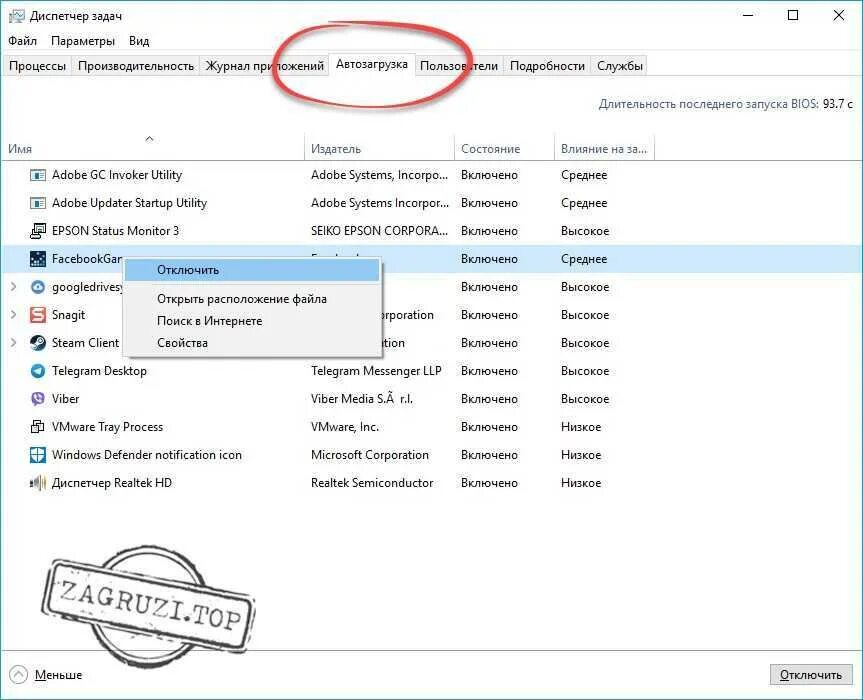Choose Открыть расположение файла in context menu
This screenshot has height=700, width=863.
click(x=252, y=299)
